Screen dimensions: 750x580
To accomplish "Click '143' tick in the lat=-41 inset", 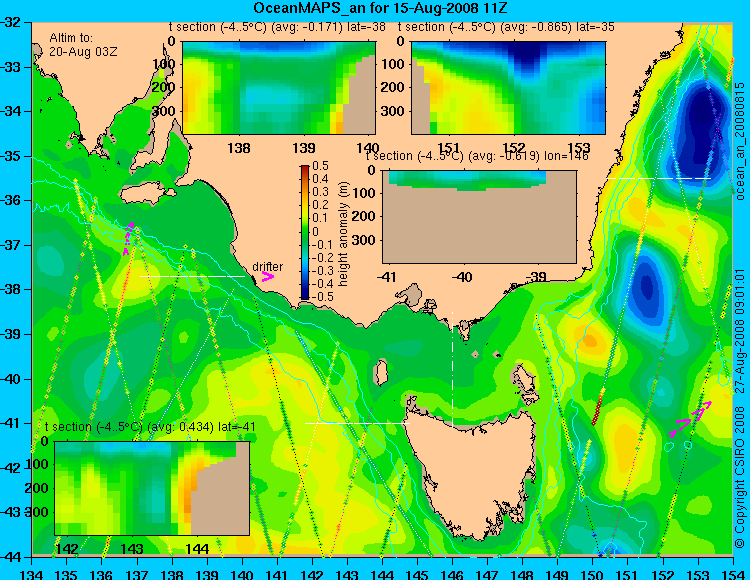I will click(132, 549).
